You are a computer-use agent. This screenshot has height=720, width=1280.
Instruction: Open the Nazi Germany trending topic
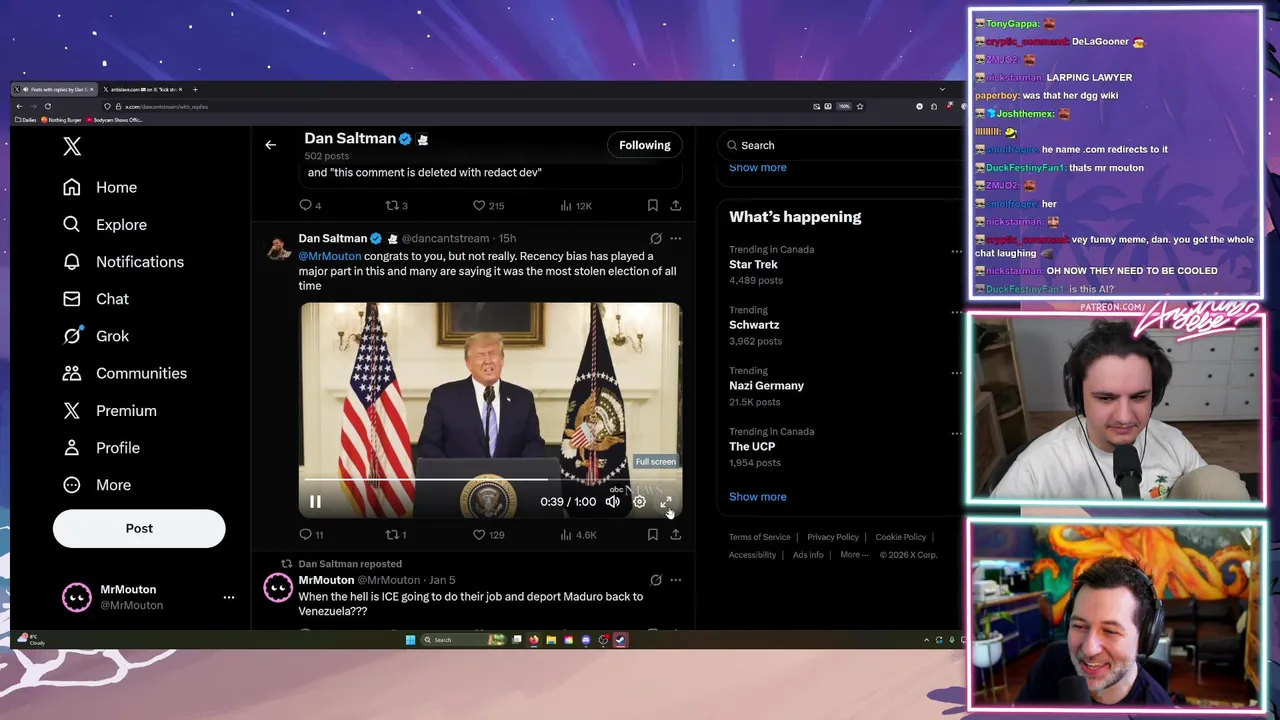pyautogui.click(x=766, y=385)
